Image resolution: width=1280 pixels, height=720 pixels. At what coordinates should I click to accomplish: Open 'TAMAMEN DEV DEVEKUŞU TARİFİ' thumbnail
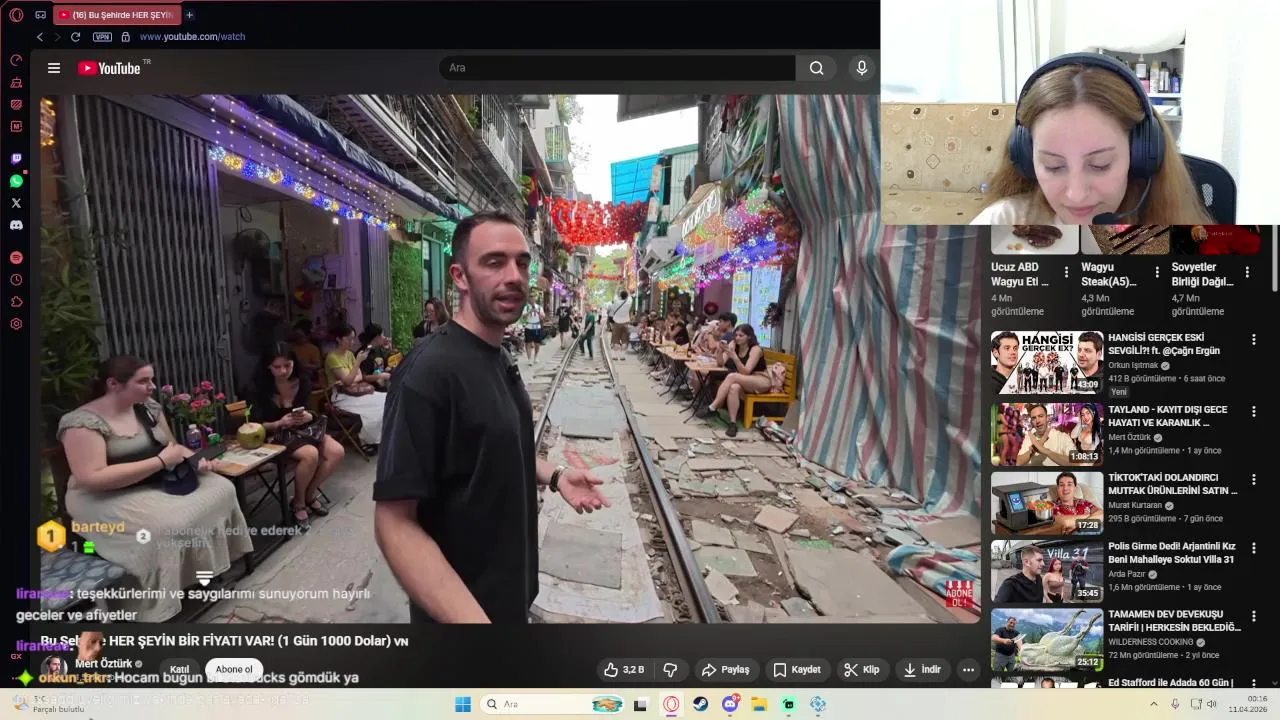click(x=1047, y=640)
